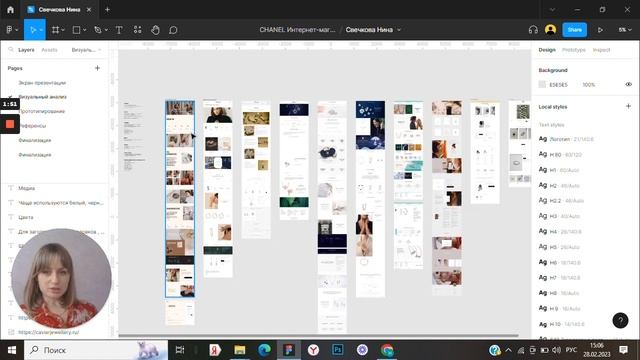Toggle background visibility eye icon

tap(628, 84)
